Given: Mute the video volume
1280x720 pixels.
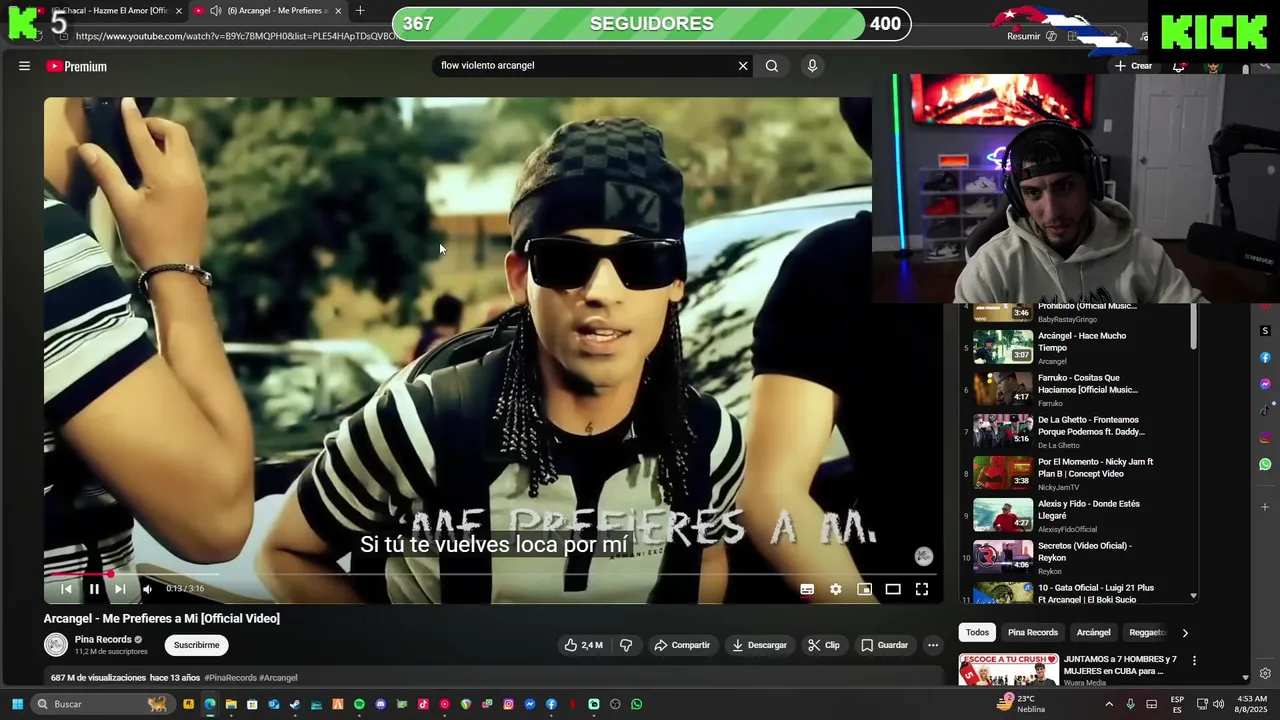Looking at the screenshot, I should tap(147, 589).
